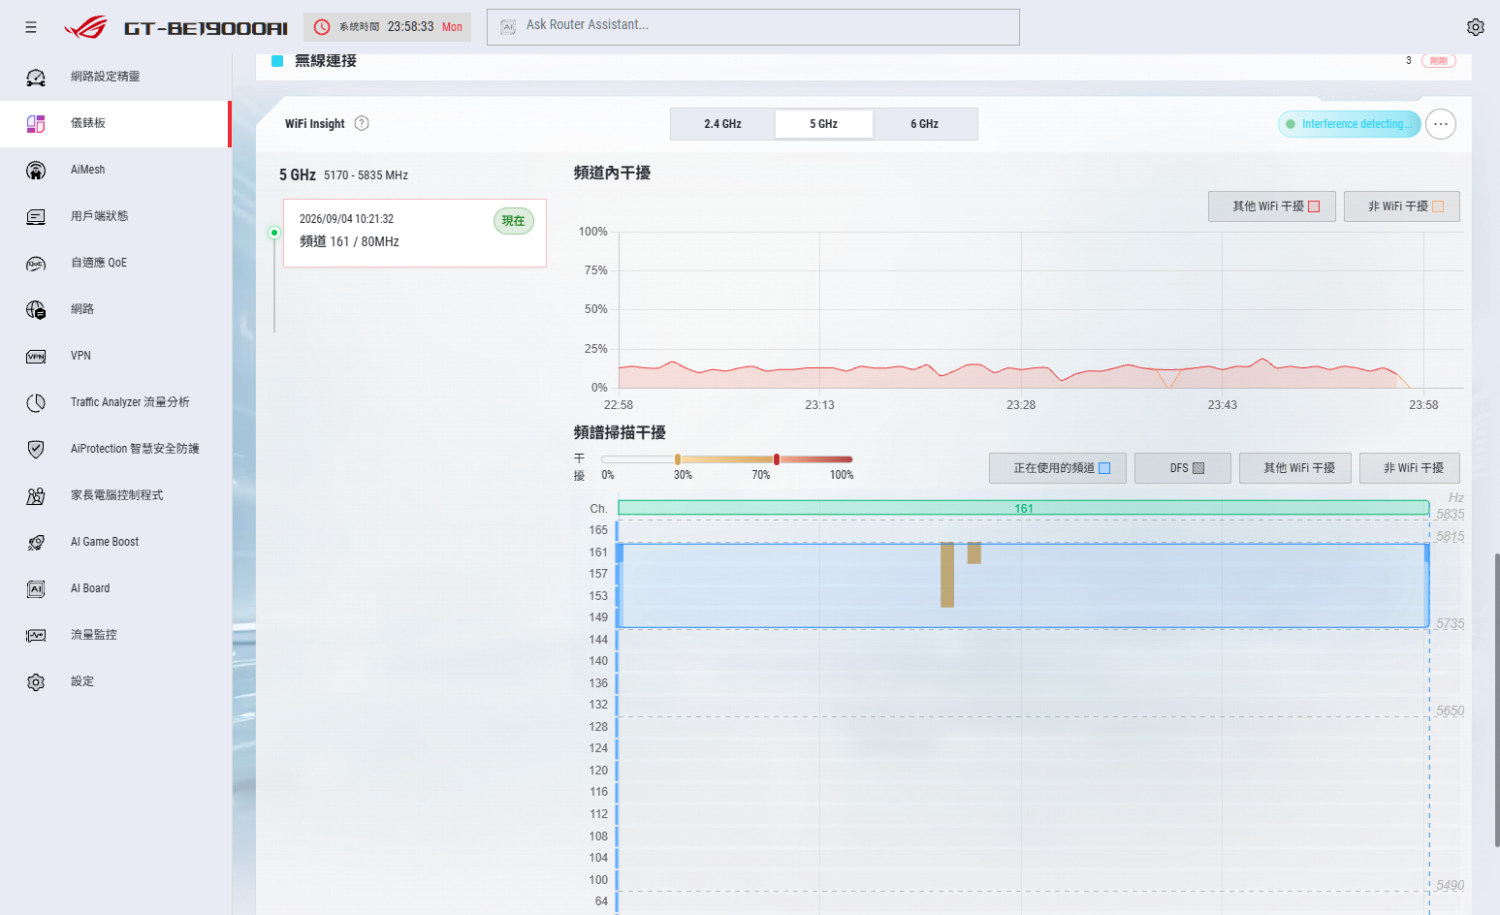This screenshot has width=1500, height=915.
Task: Toggle the hamburger sidebar menu
Action: [x=31, y=27]
